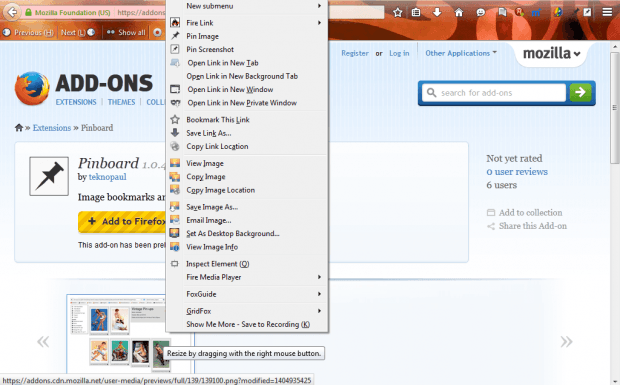Click the dark pushpin toolbar icon
Viewport: 620px width, 385px height.
[x=577, y=11]
